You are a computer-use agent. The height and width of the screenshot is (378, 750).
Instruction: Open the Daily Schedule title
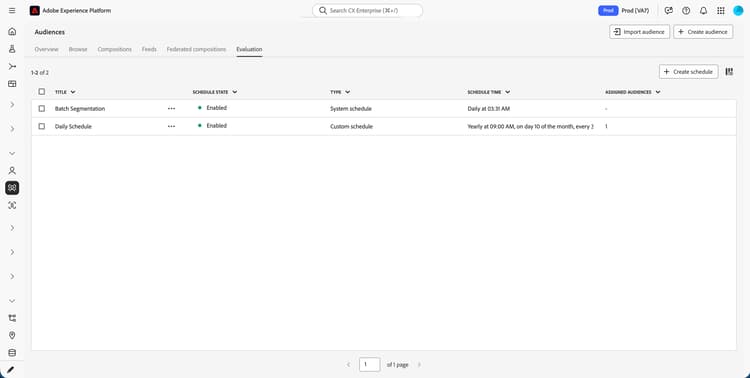73,126
